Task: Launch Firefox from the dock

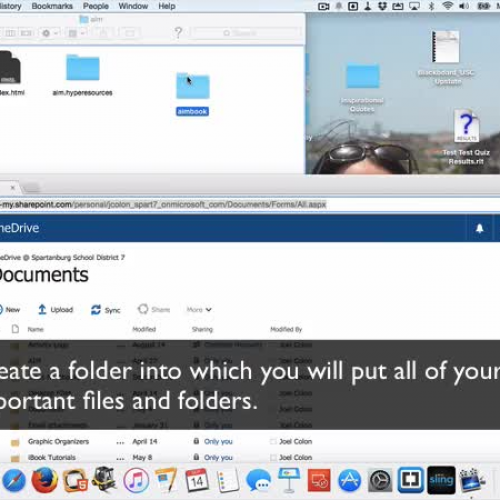Action: tap(44, 480)
